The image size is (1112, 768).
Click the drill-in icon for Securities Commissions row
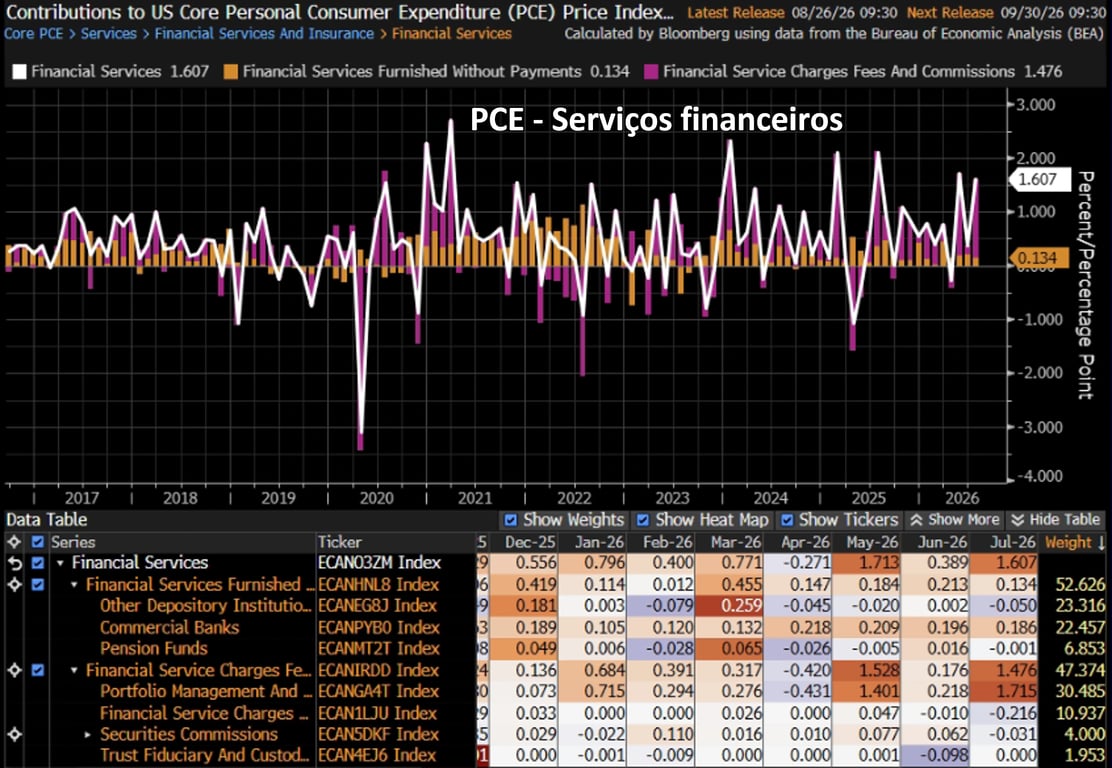pyautogui.click(x=14, y=735)
